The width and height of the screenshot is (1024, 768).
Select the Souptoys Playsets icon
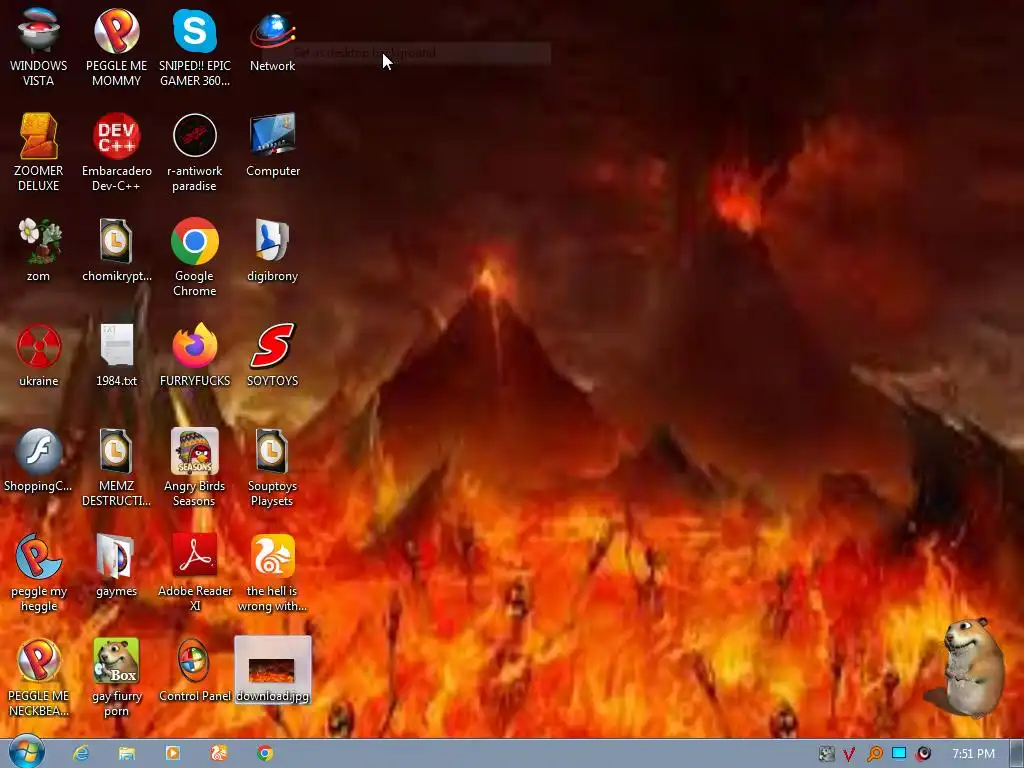272,468
